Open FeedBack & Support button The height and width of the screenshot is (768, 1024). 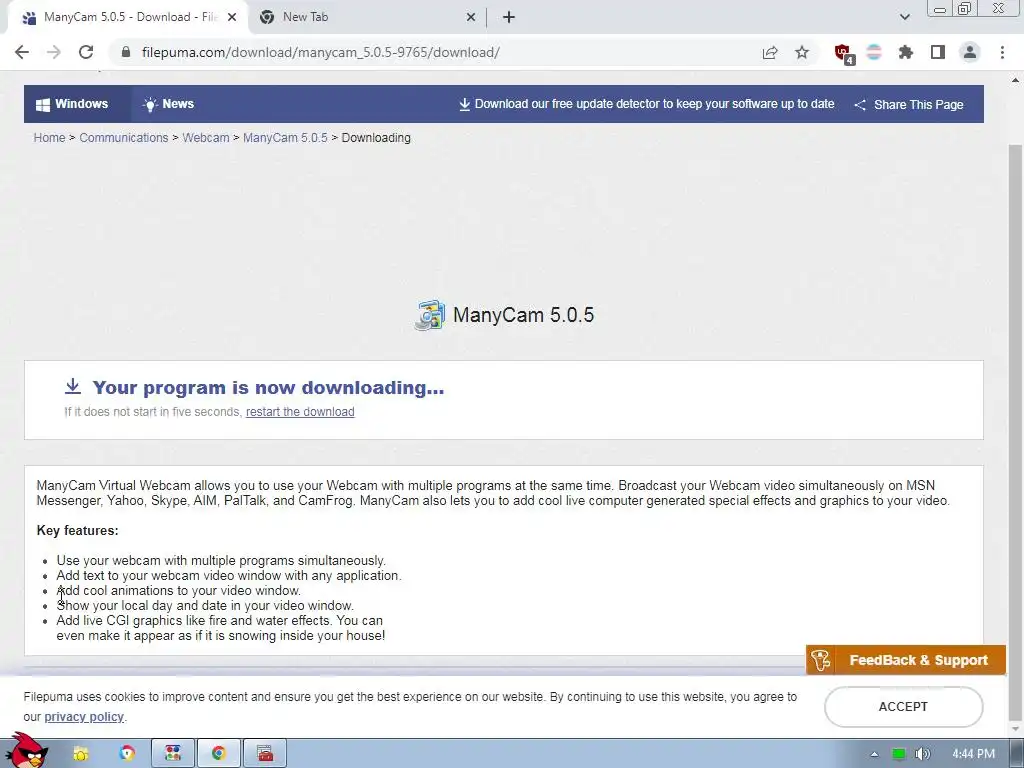tap(906, 660)
